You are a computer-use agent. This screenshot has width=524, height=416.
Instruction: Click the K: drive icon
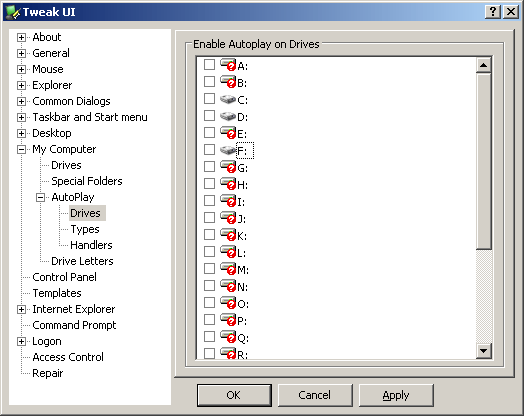(228, 235)
